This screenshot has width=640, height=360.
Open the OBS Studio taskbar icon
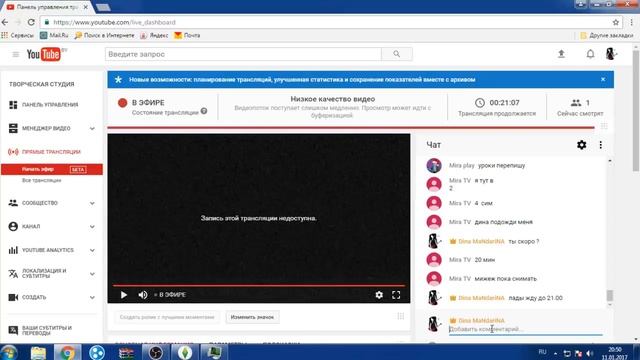tap(156, 353)
